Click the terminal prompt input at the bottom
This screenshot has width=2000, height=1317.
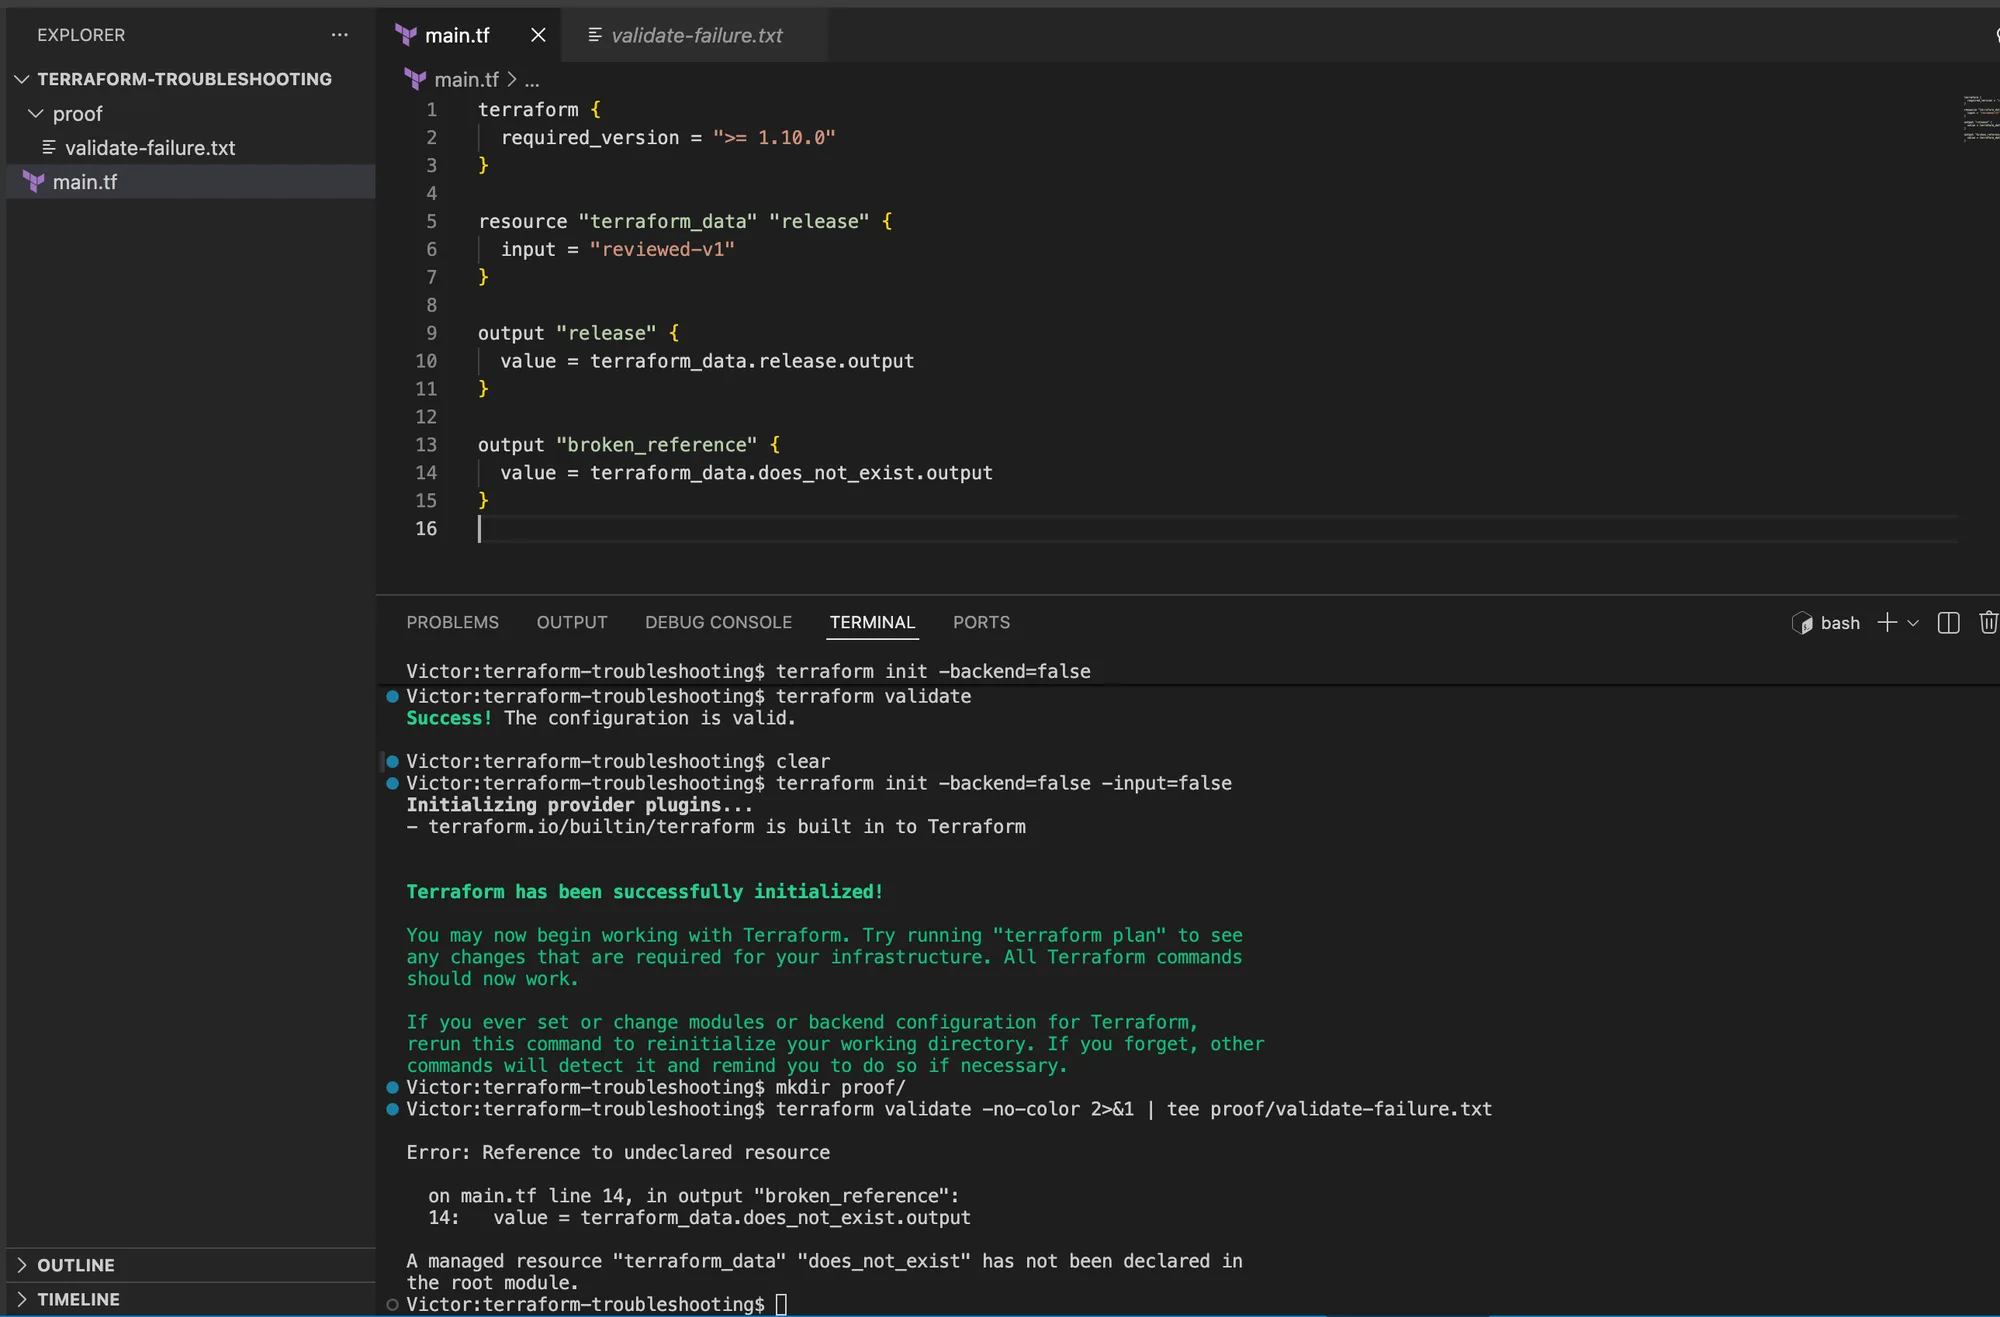tap(782, 1304)
